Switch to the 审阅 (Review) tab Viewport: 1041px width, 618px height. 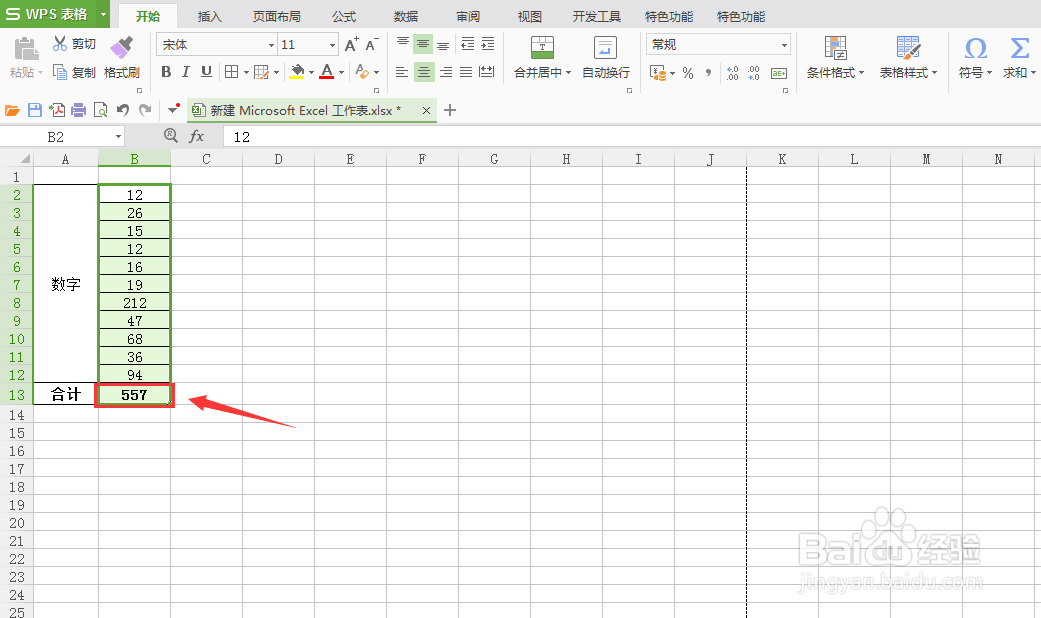(x=468, y=16)
